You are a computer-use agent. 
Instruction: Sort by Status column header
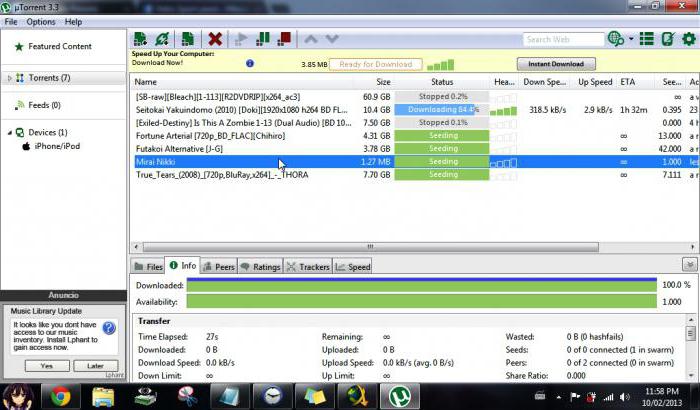[x=442, y=82]
